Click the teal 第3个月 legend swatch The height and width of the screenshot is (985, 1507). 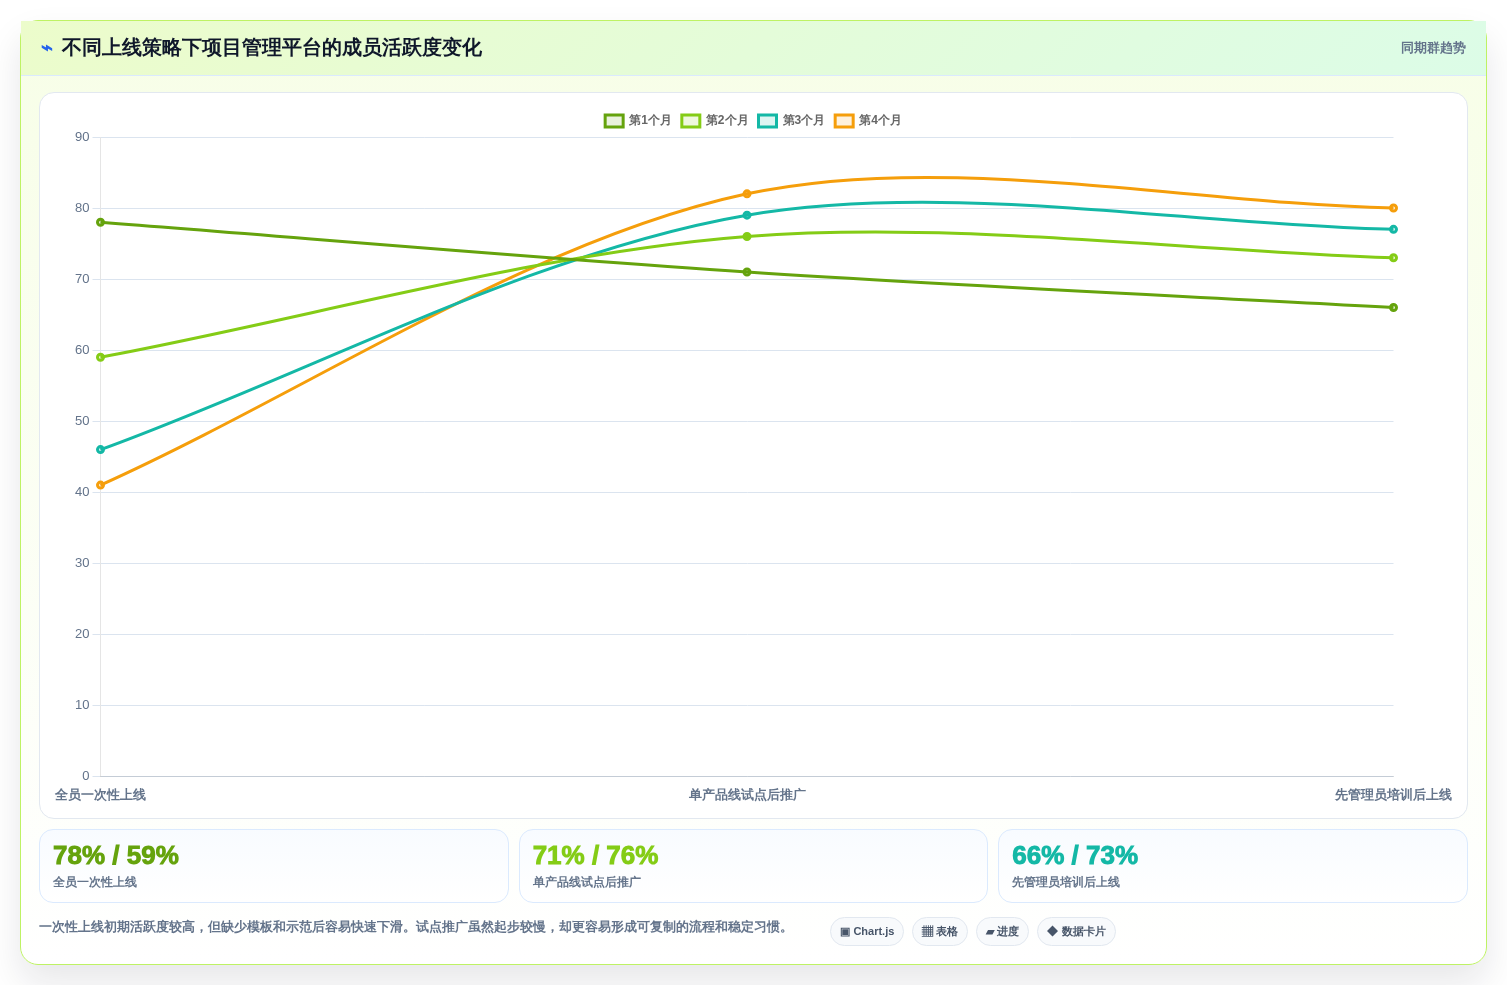[767, 121]
